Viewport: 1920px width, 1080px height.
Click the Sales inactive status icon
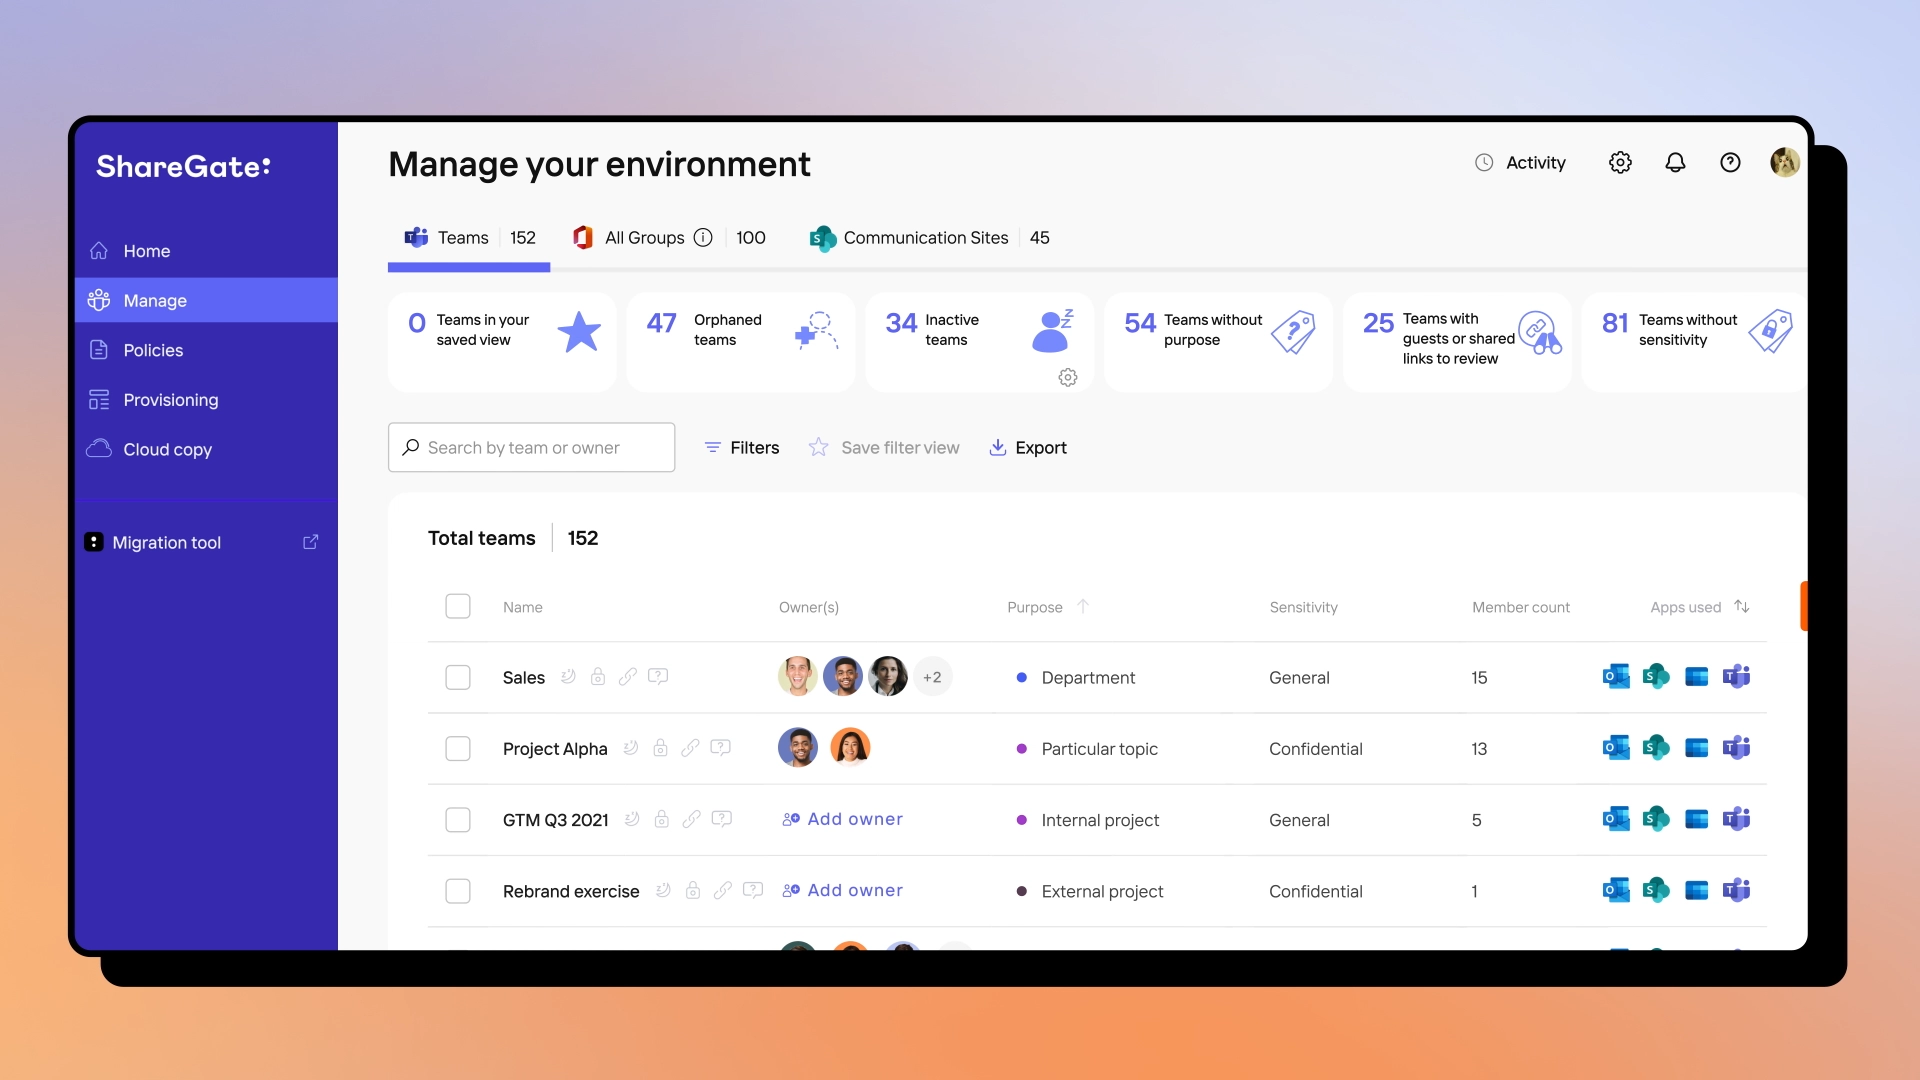click(568, 676)
